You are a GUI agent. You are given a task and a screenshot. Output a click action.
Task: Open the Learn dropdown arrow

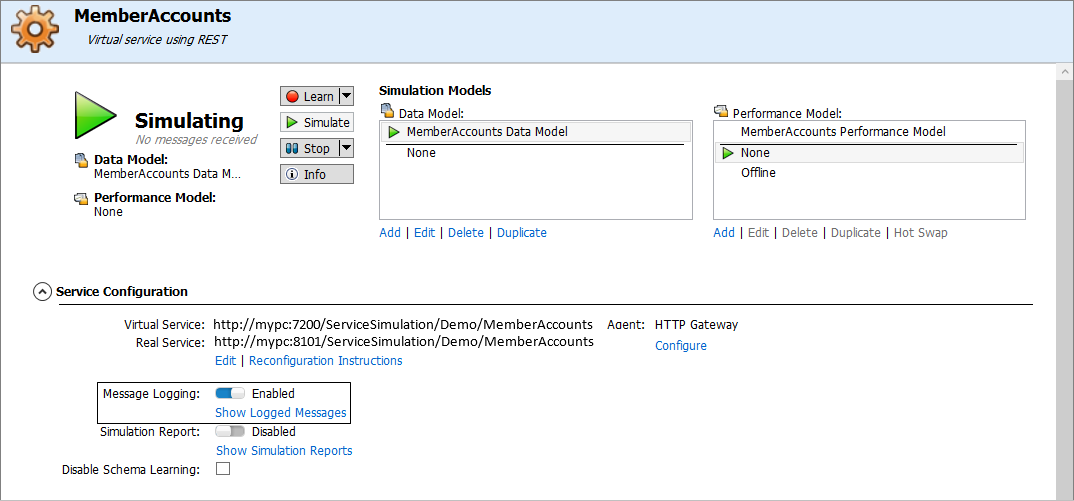346,96
